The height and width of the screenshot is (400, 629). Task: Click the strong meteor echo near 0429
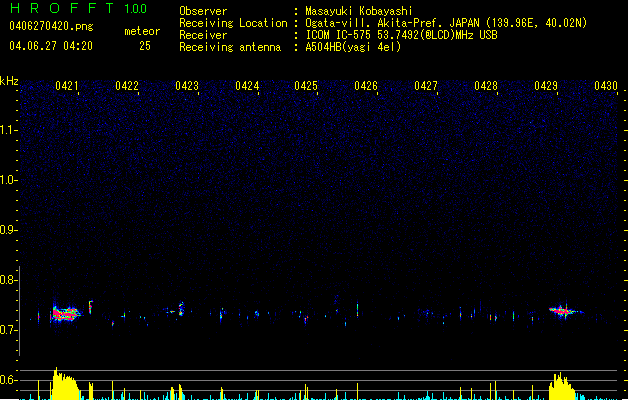coord(565,311)
